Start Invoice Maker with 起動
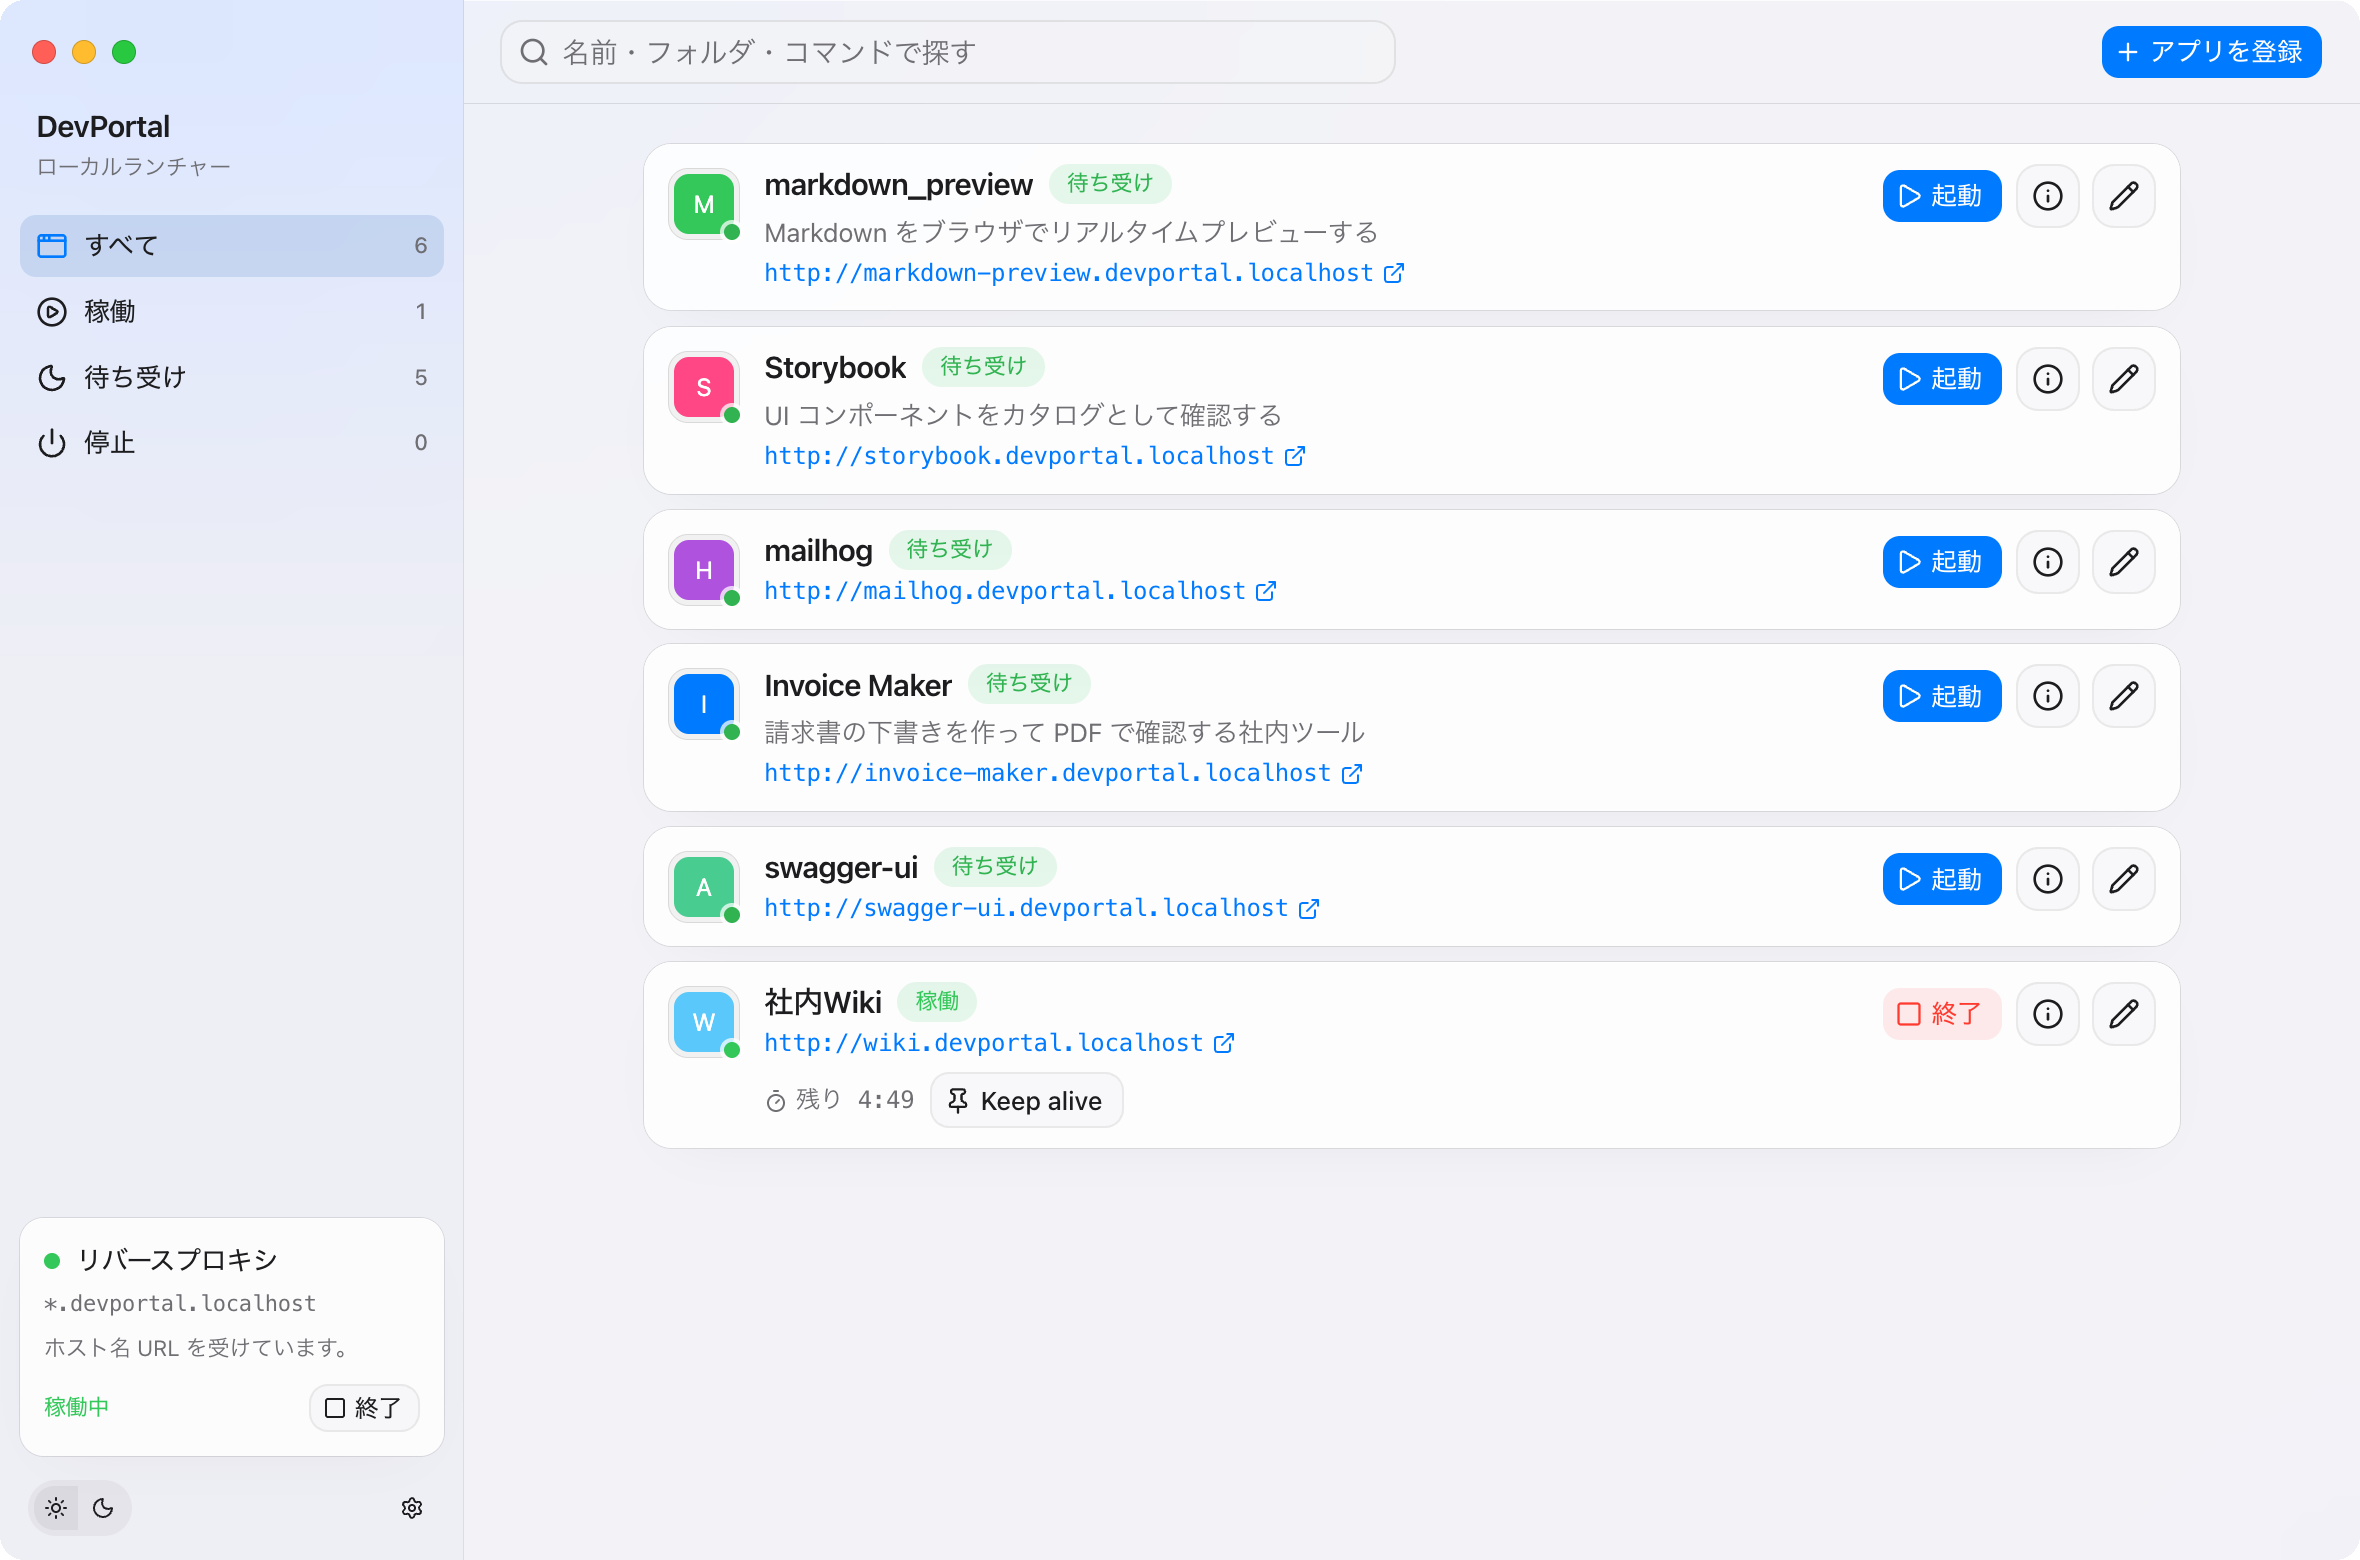 click(1942, 696)
